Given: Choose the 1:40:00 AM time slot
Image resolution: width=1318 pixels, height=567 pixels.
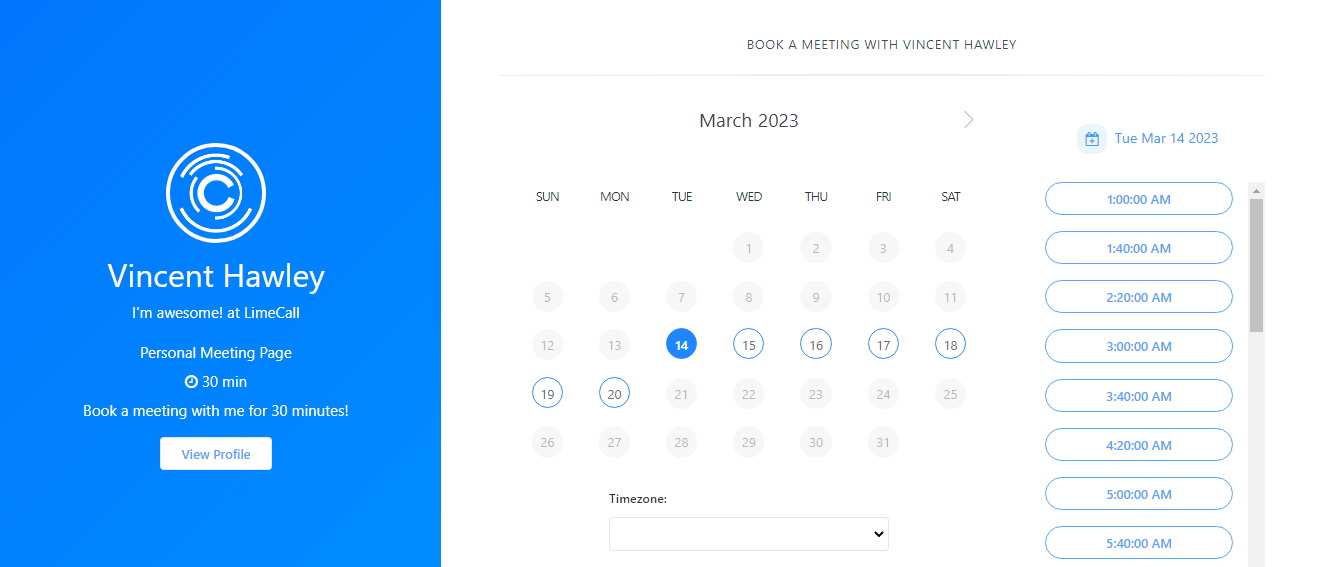Looking at the screenshot, I should 1138,248.
